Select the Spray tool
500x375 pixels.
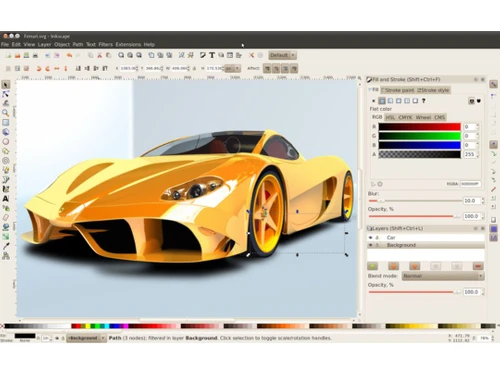[x=6, y=208]
